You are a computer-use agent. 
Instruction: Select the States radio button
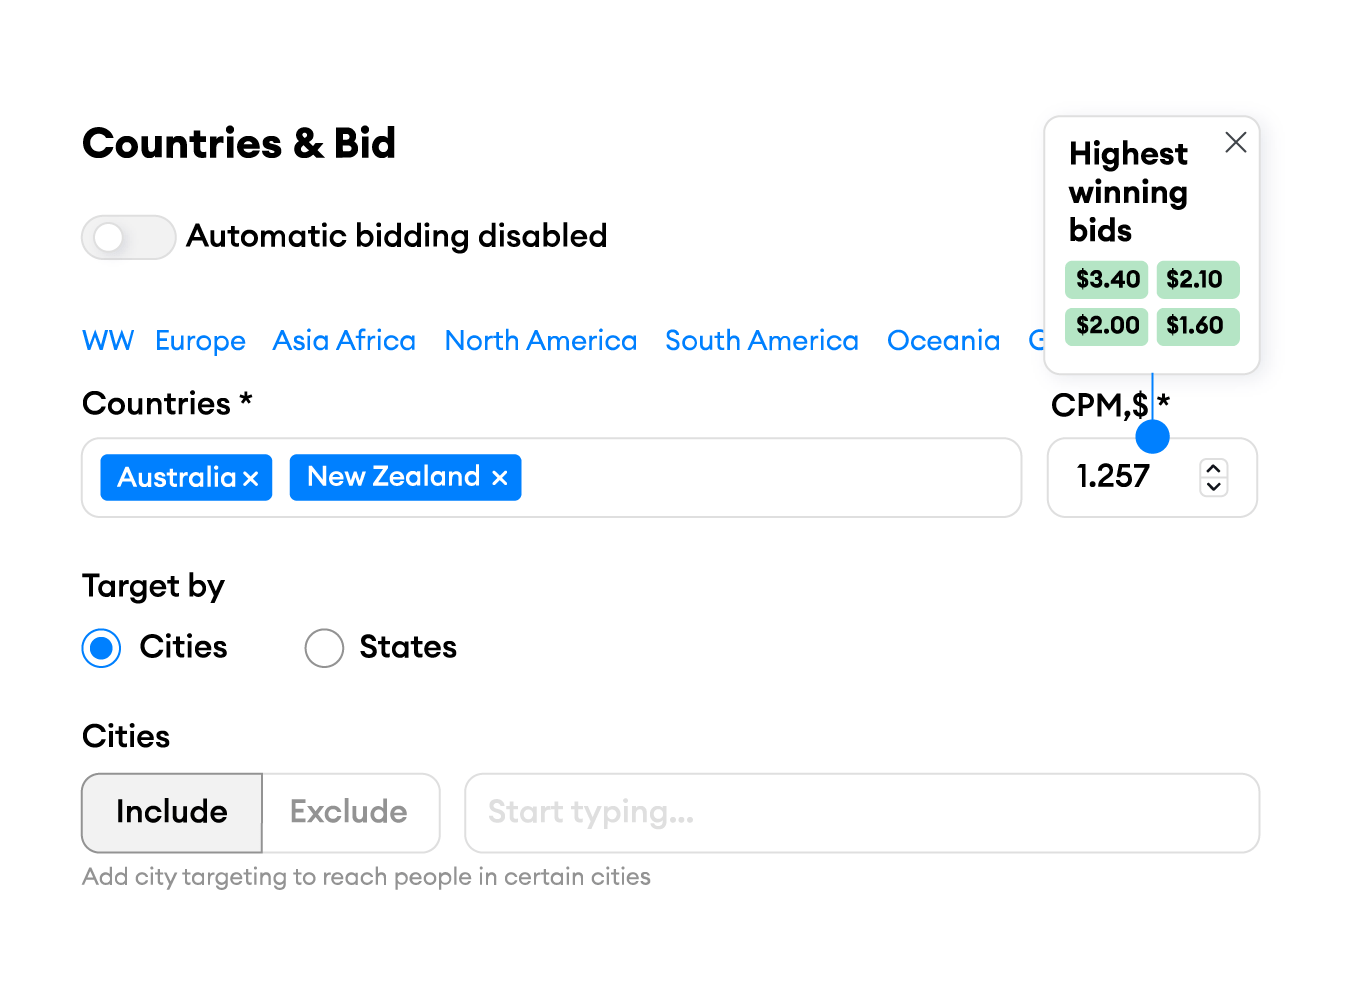point(324,648)
